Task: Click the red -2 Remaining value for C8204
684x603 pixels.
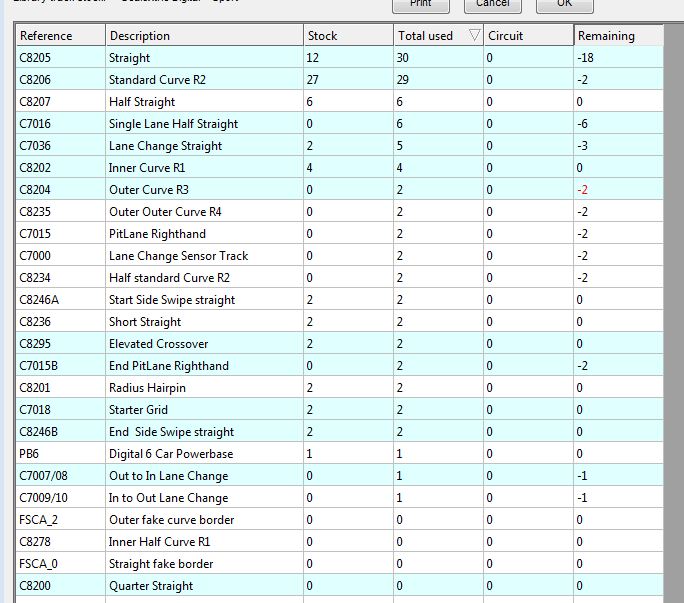Action: pyautogui.click(x=585, y=190)
